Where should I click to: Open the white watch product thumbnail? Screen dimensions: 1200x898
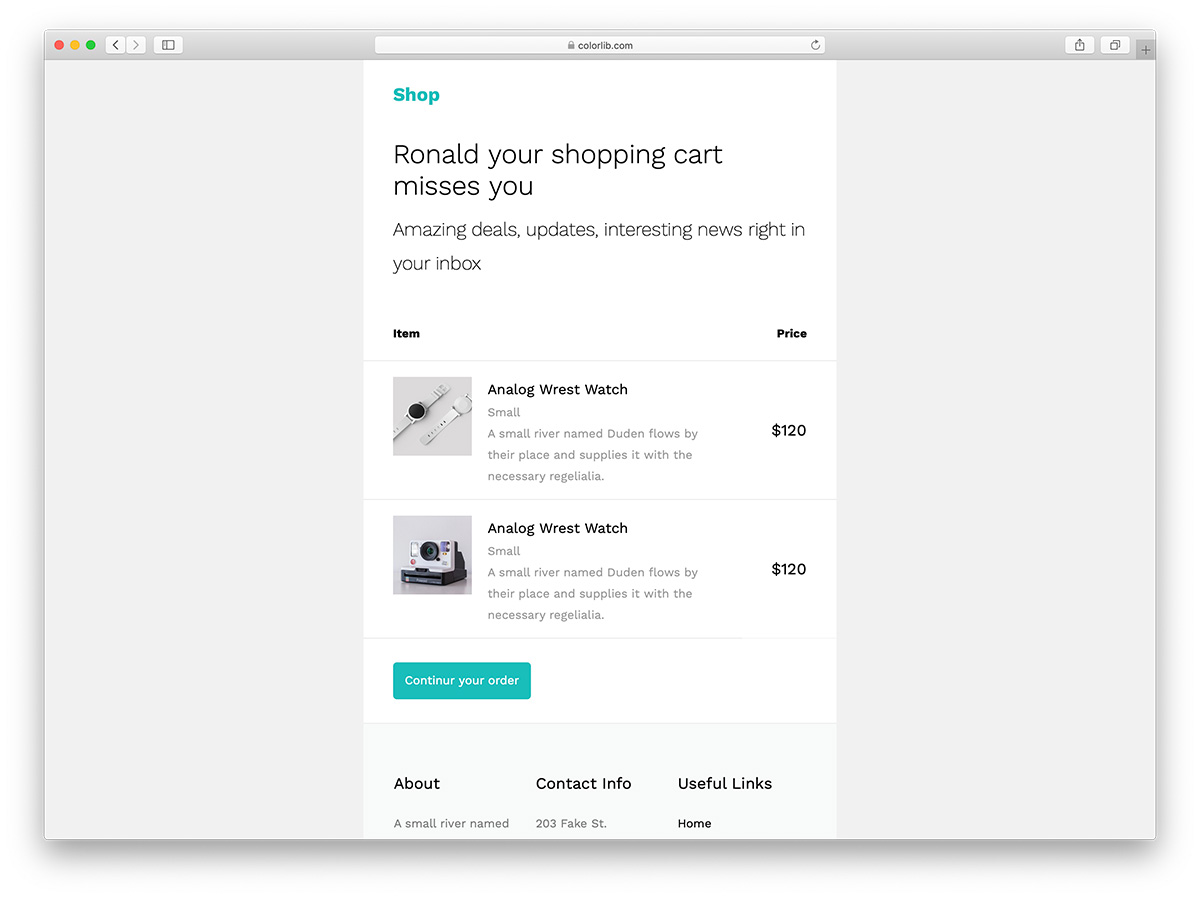click(432, 416)
